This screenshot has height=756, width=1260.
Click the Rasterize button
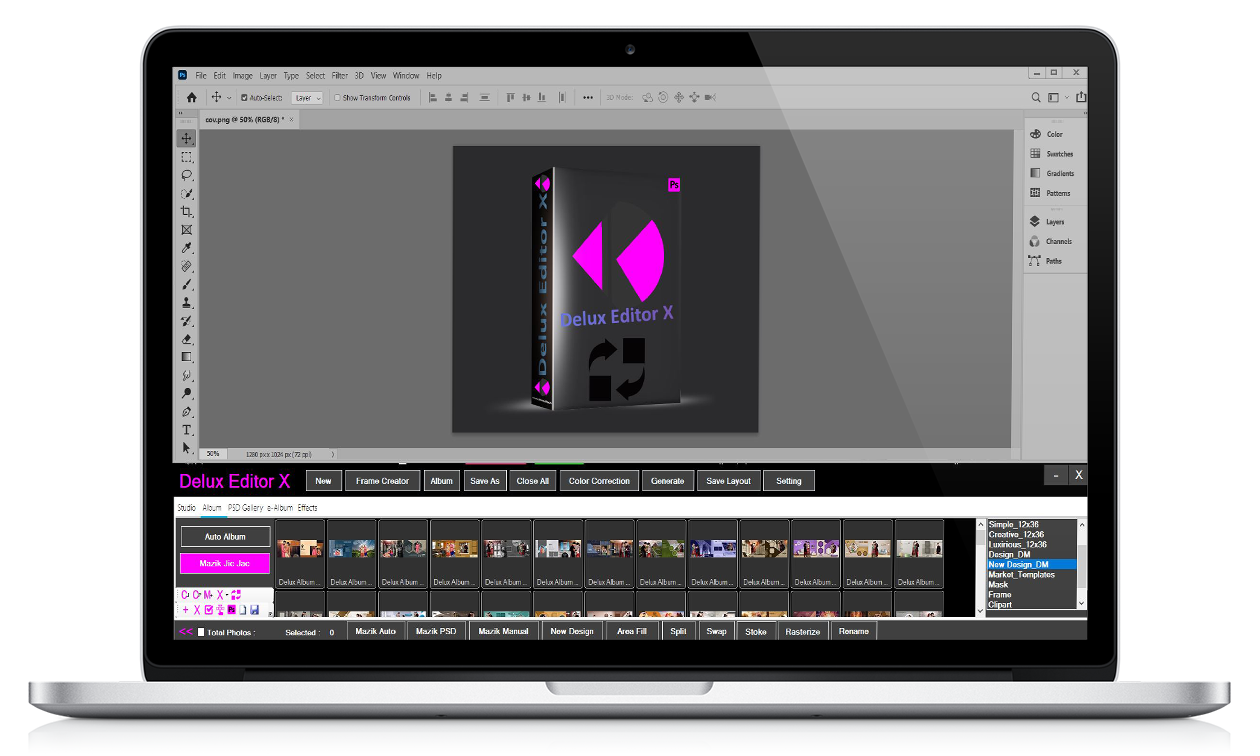click(803, 631)
